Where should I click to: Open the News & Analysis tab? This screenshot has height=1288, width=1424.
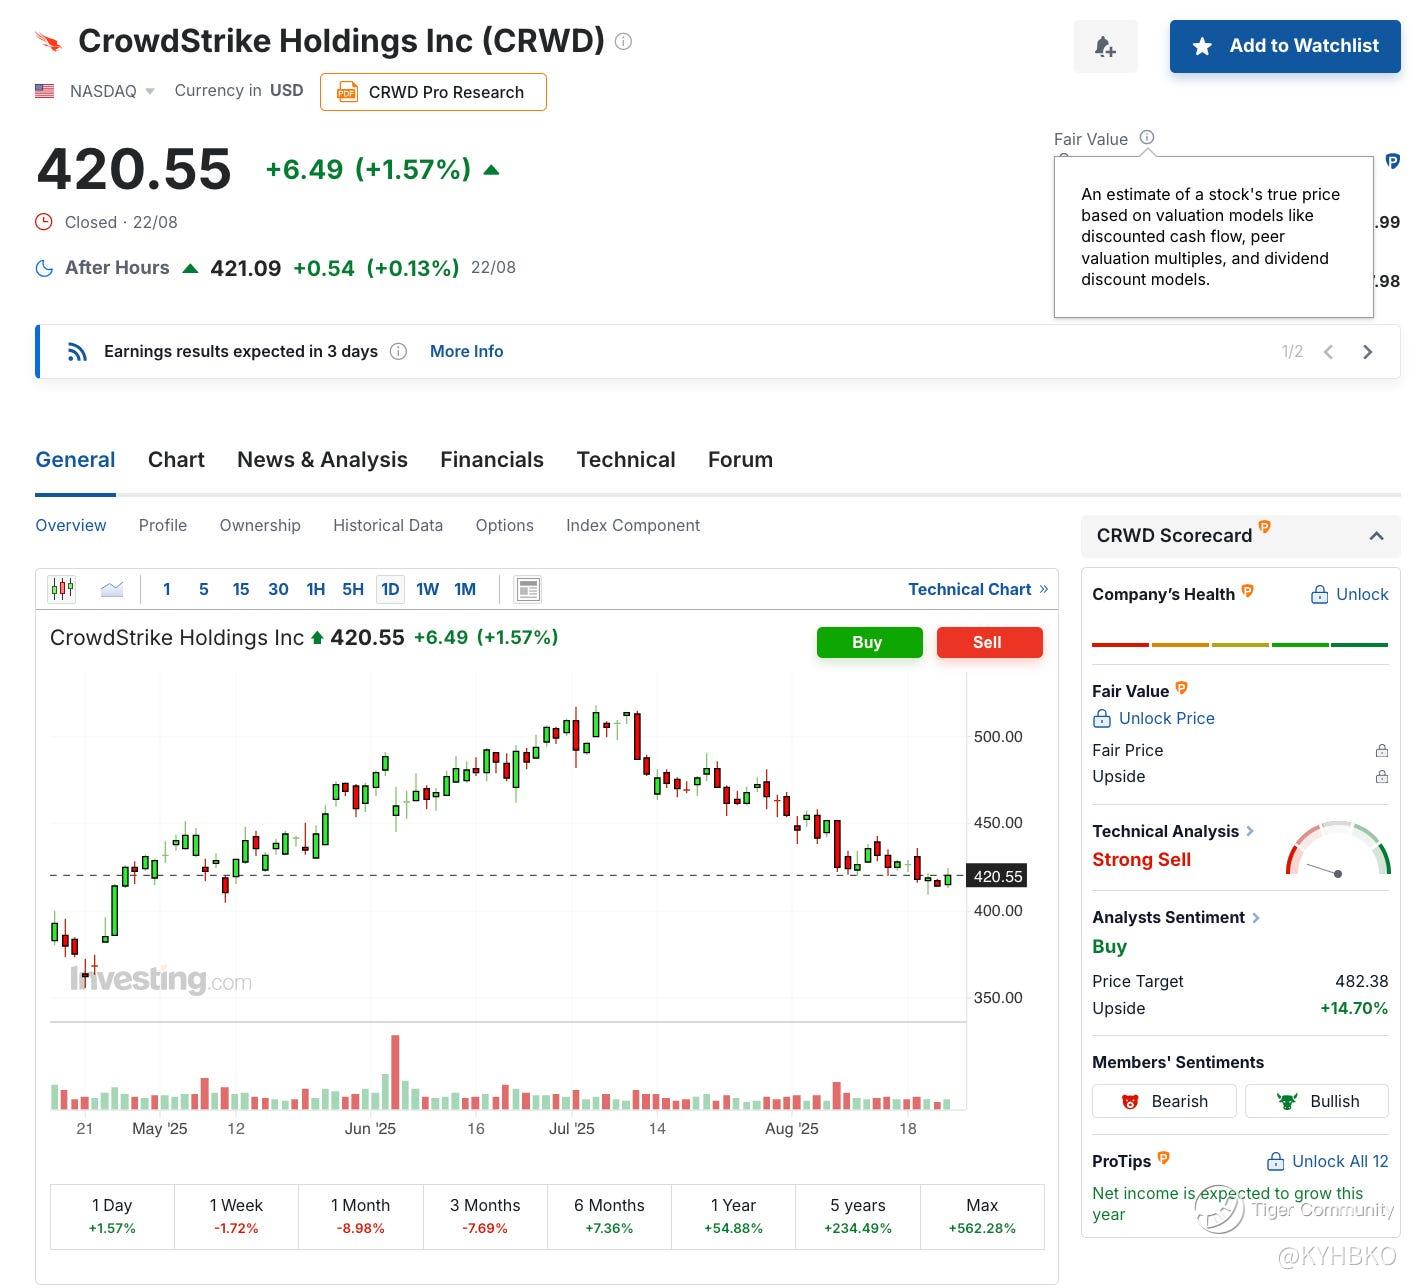(x=322, y=460)
